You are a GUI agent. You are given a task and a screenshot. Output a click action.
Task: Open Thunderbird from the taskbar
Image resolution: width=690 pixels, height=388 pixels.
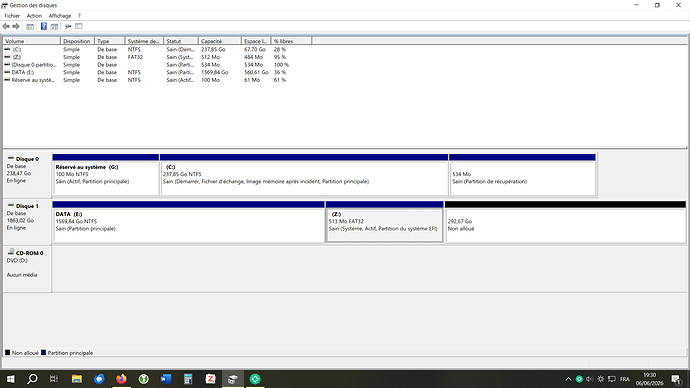pos(99,379)
